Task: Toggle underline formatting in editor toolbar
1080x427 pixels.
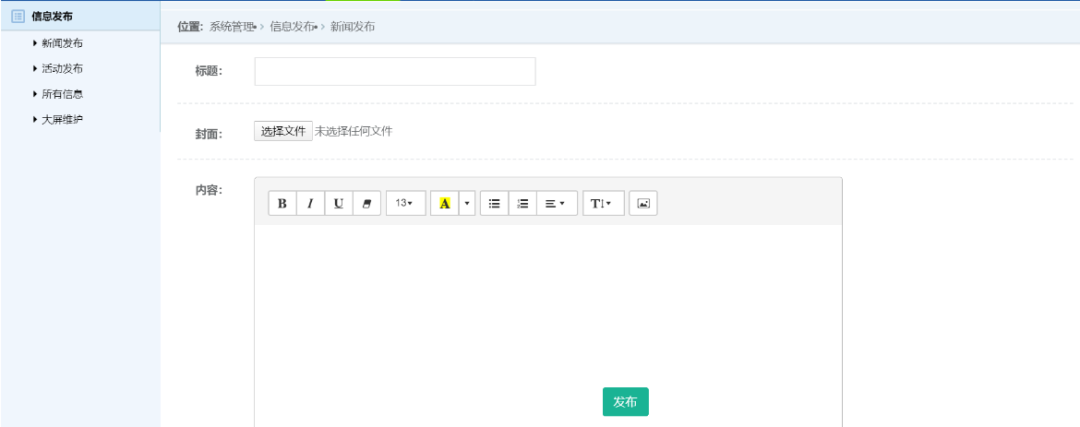Action: tap(339, 204)
